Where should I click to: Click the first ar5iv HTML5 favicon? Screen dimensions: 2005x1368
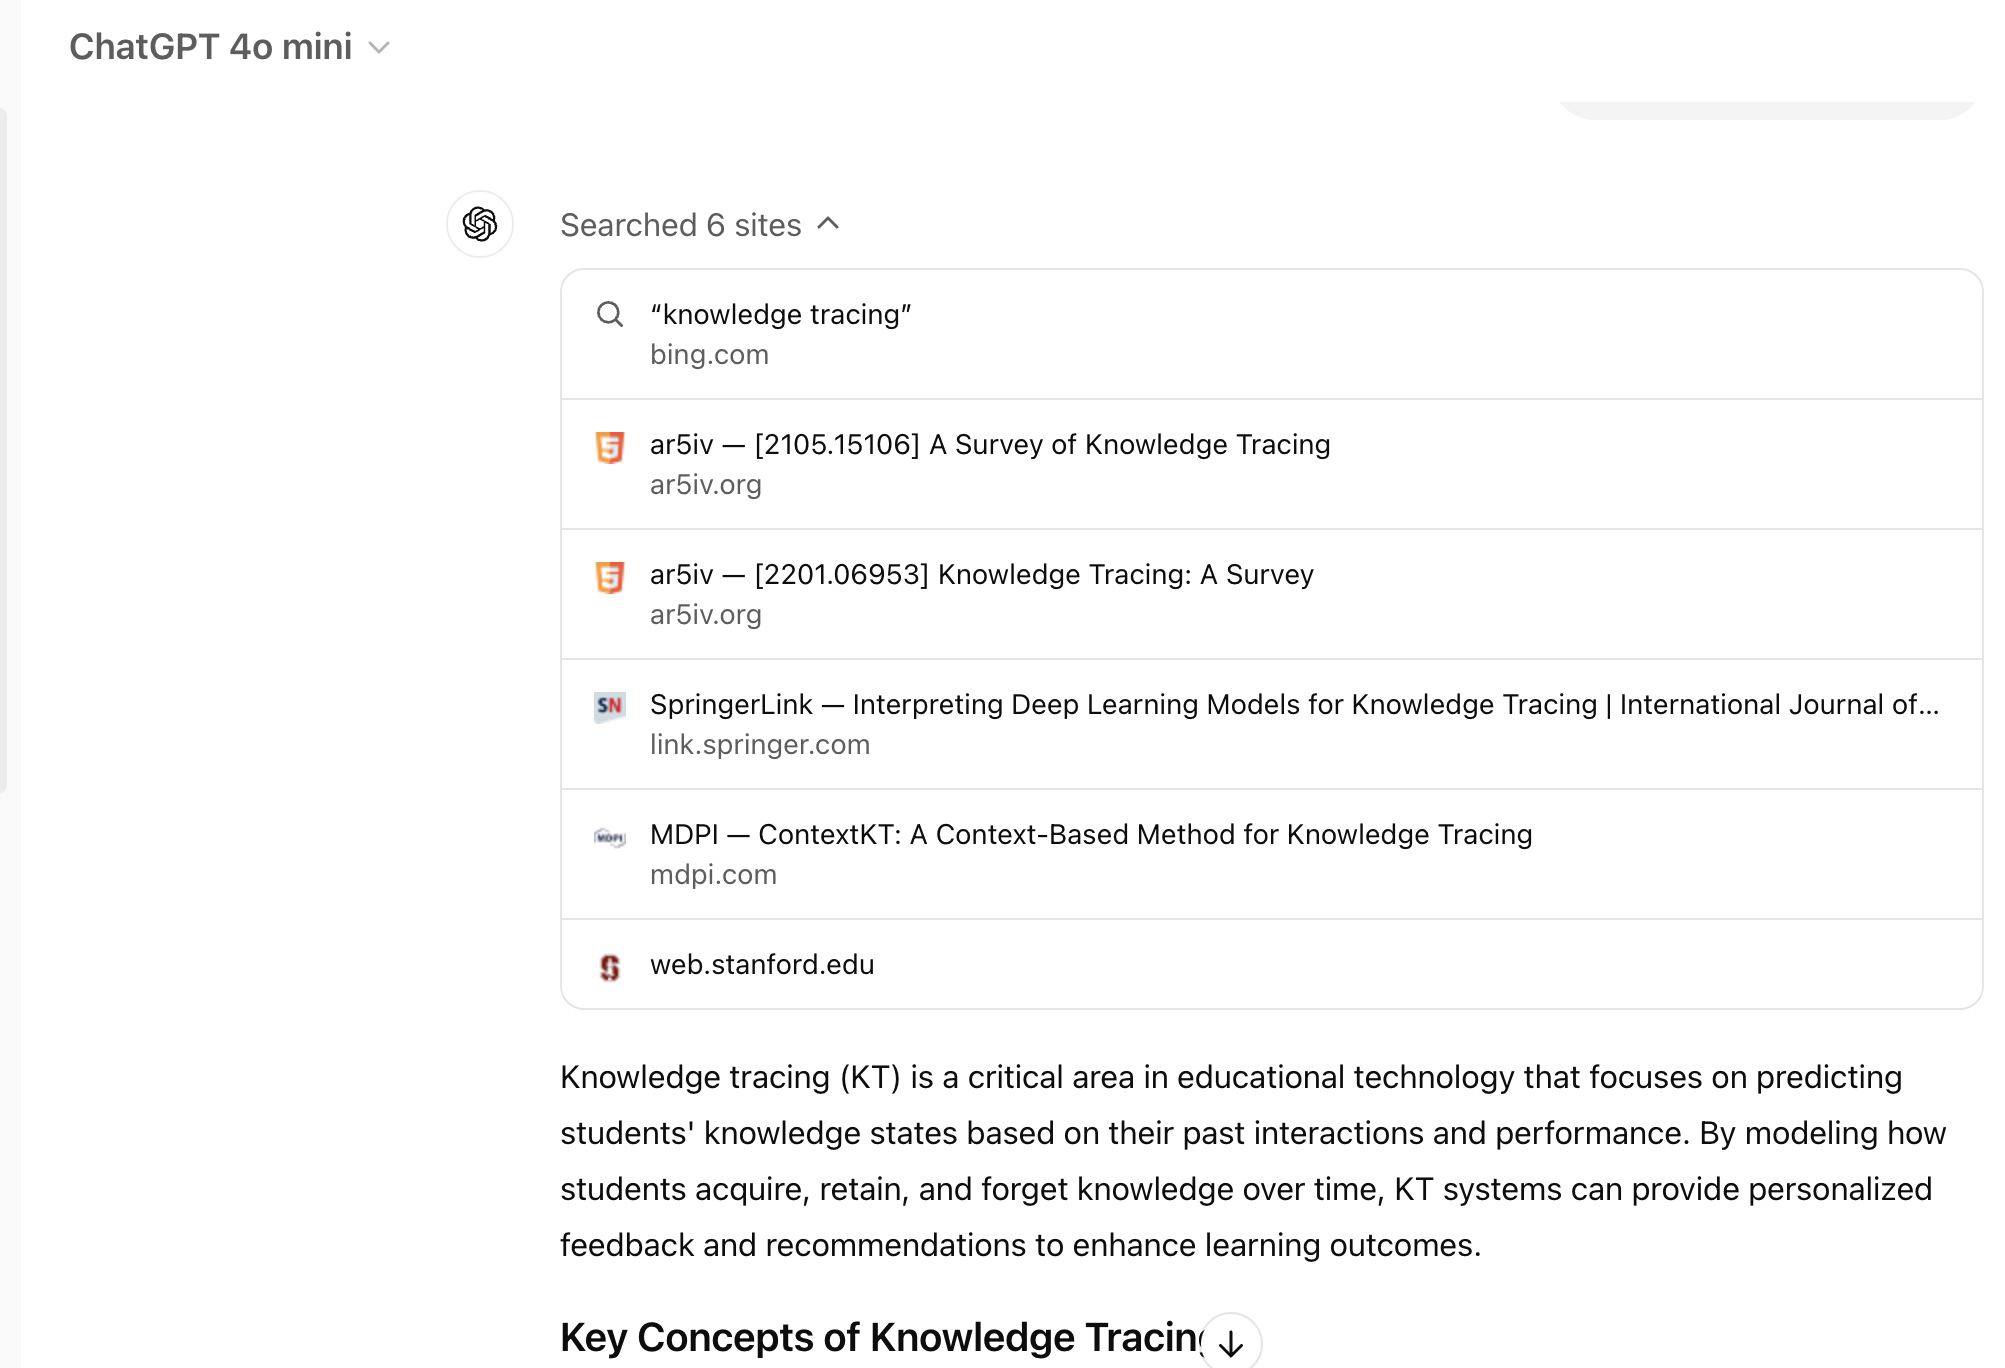610,446
